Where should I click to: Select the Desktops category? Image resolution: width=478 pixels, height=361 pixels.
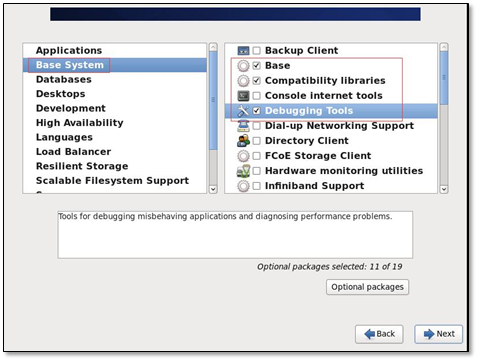[115, 94]
